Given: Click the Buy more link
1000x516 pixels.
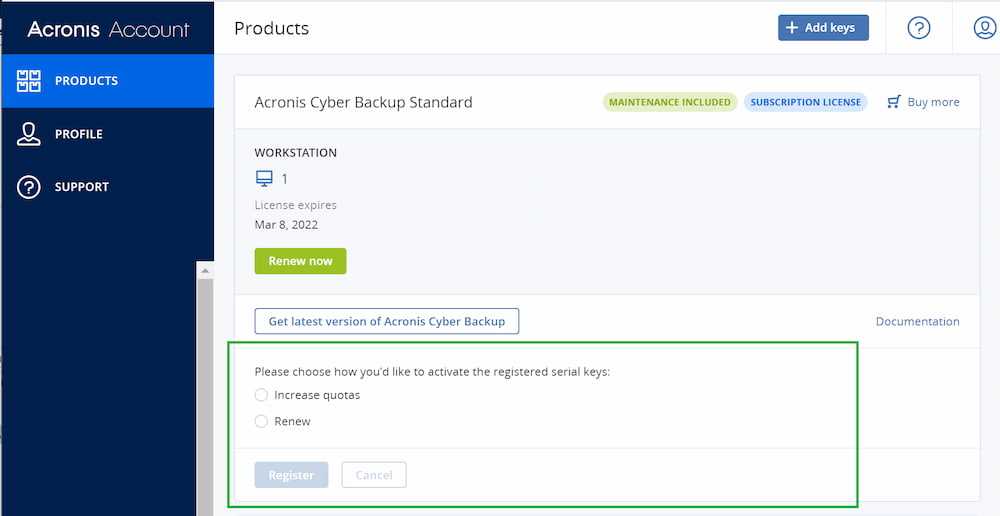Looking at the screenshot, I should pyautogui.click(x=933, y=102).
